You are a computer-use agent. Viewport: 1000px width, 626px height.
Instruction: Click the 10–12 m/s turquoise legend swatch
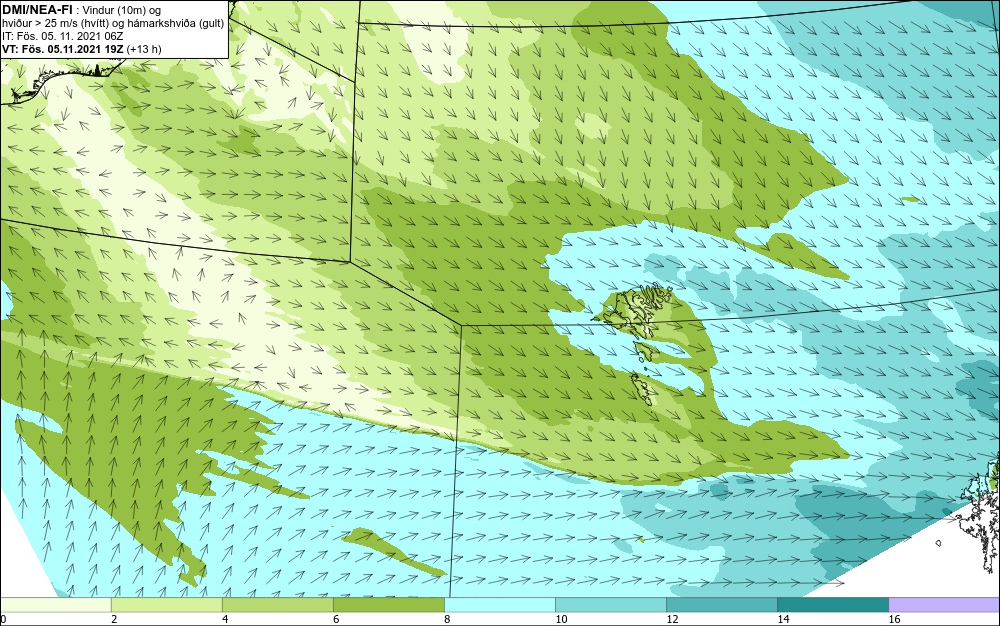[610, 604]
